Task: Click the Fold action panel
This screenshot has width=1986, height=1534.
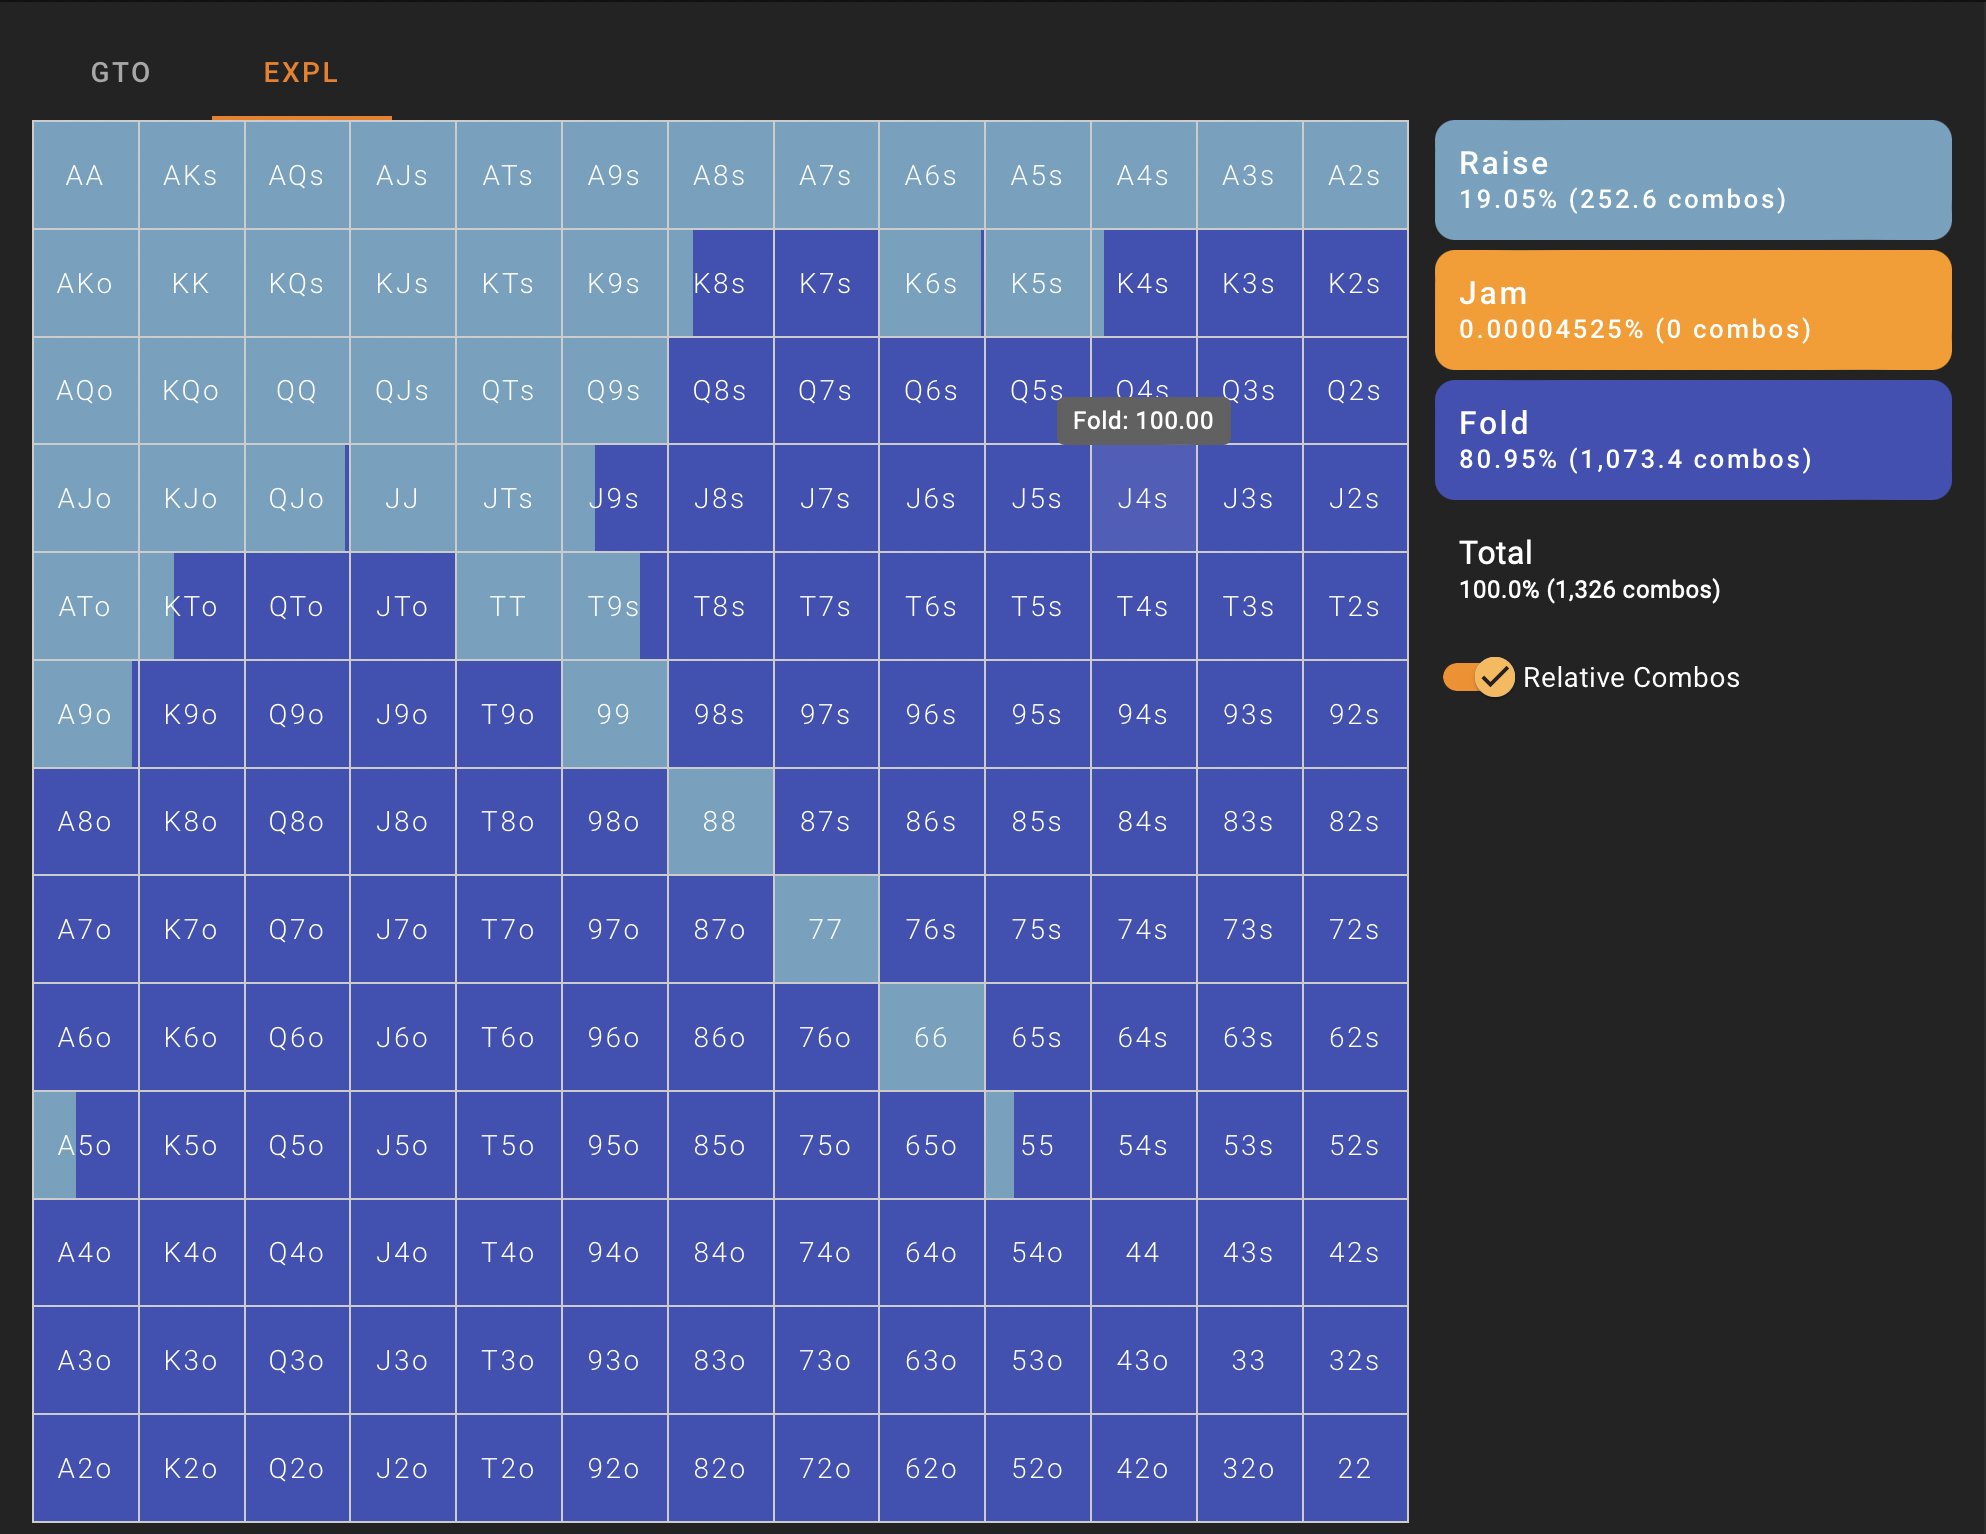Action: (x=1692, y=440)
